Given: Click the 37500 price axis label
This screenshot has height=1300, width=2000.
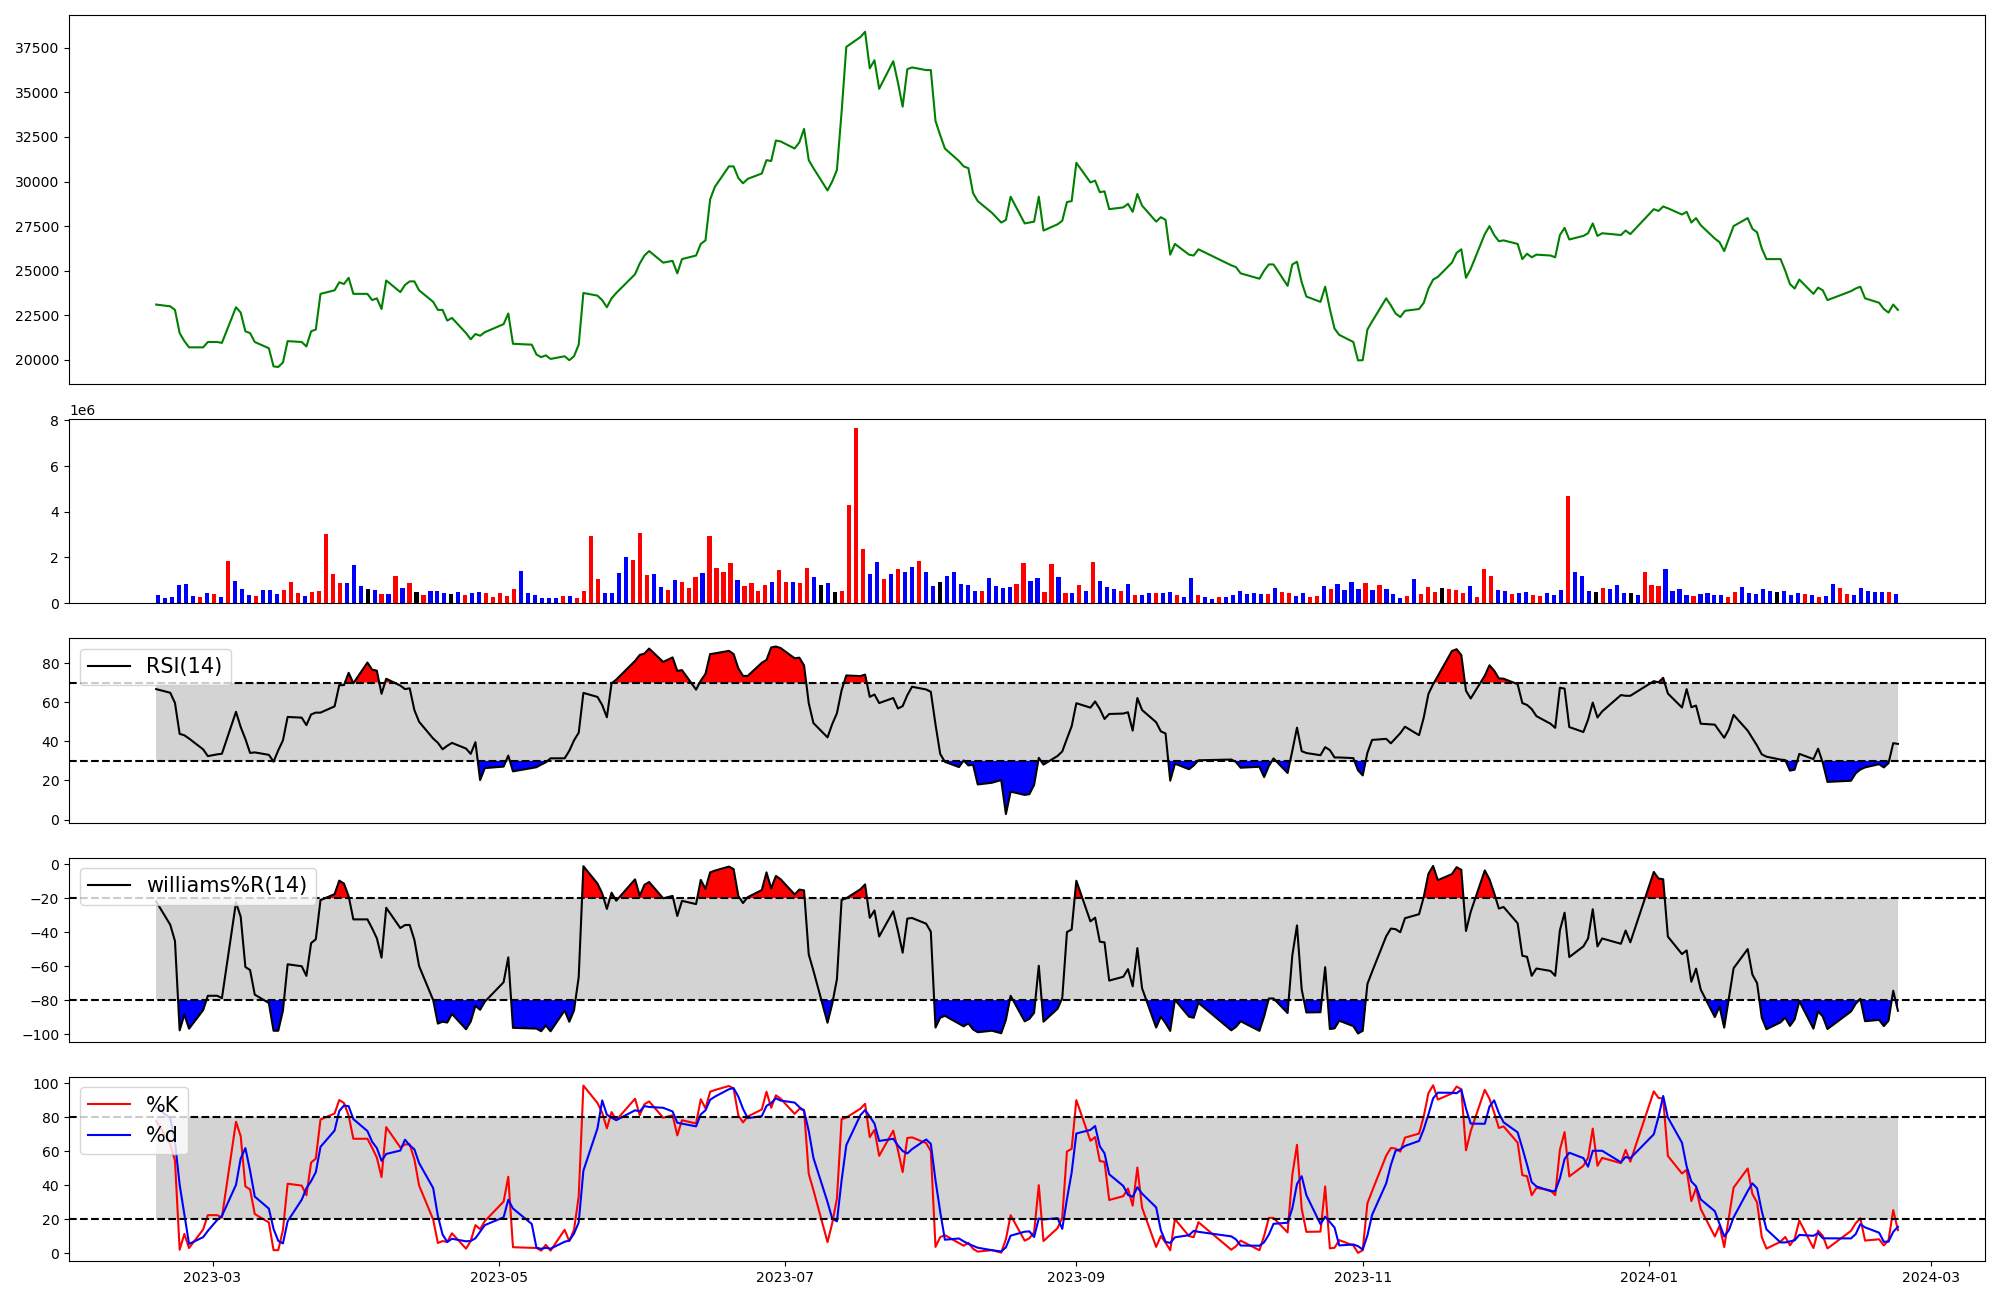Looking at the screenshot, I should [36, 48].
